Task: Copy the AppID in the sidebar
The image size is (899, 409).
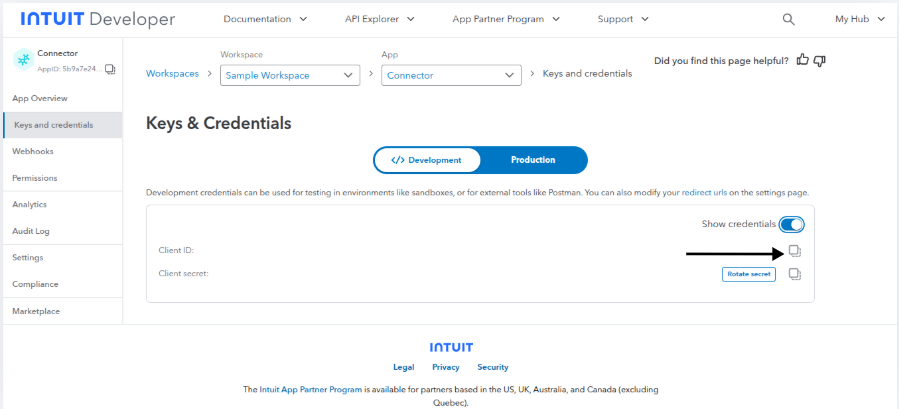Action: click(110, 69)
